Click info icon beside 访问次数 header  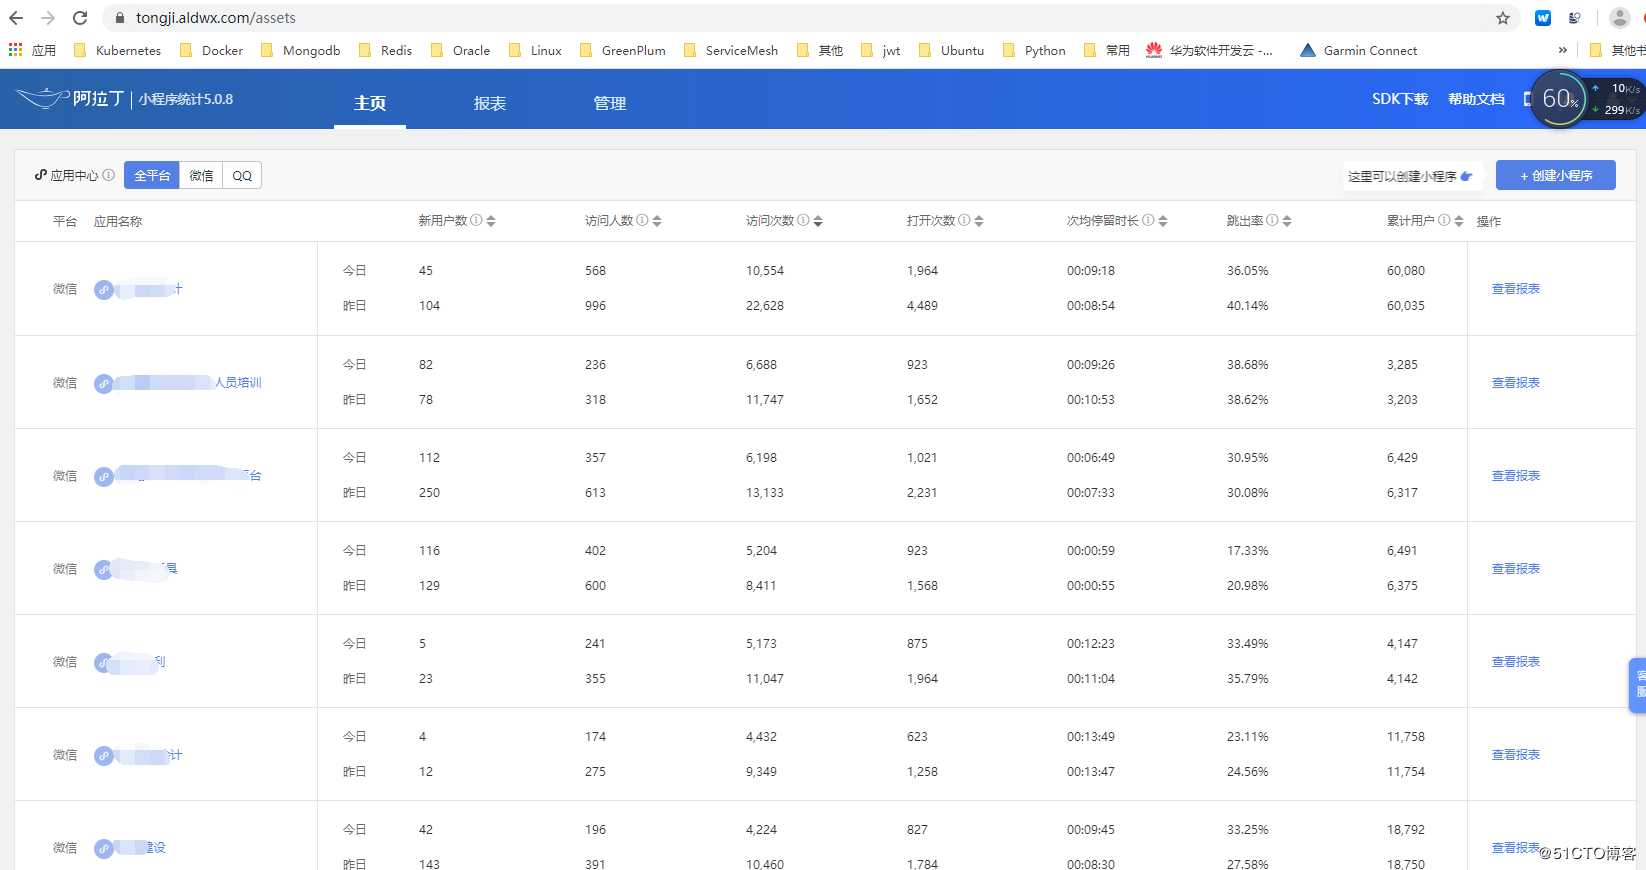(803, 220)
